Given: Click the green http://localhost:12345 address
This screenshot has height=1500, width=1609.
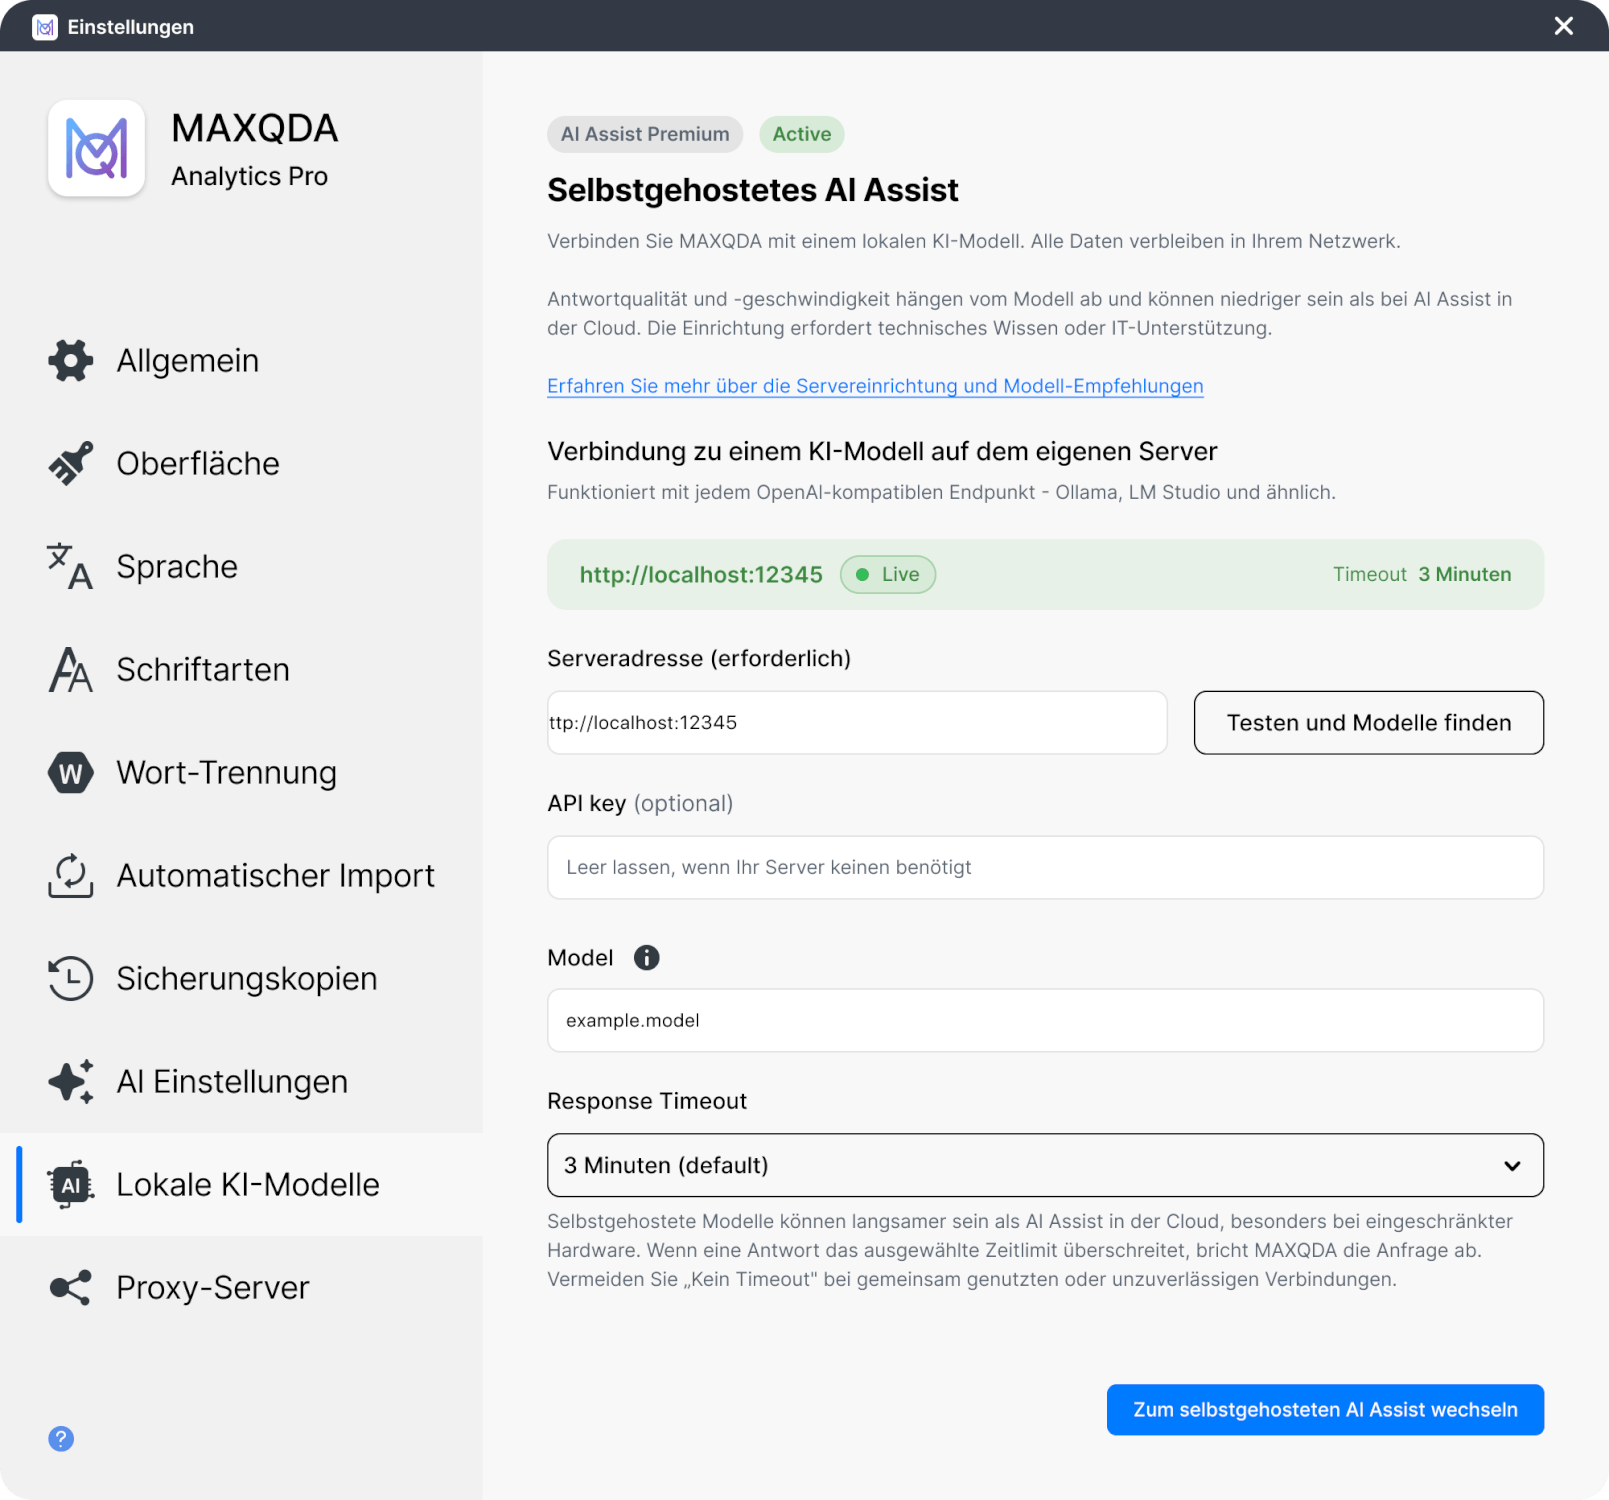Looking at the screenshot, I should pos(701,575).
